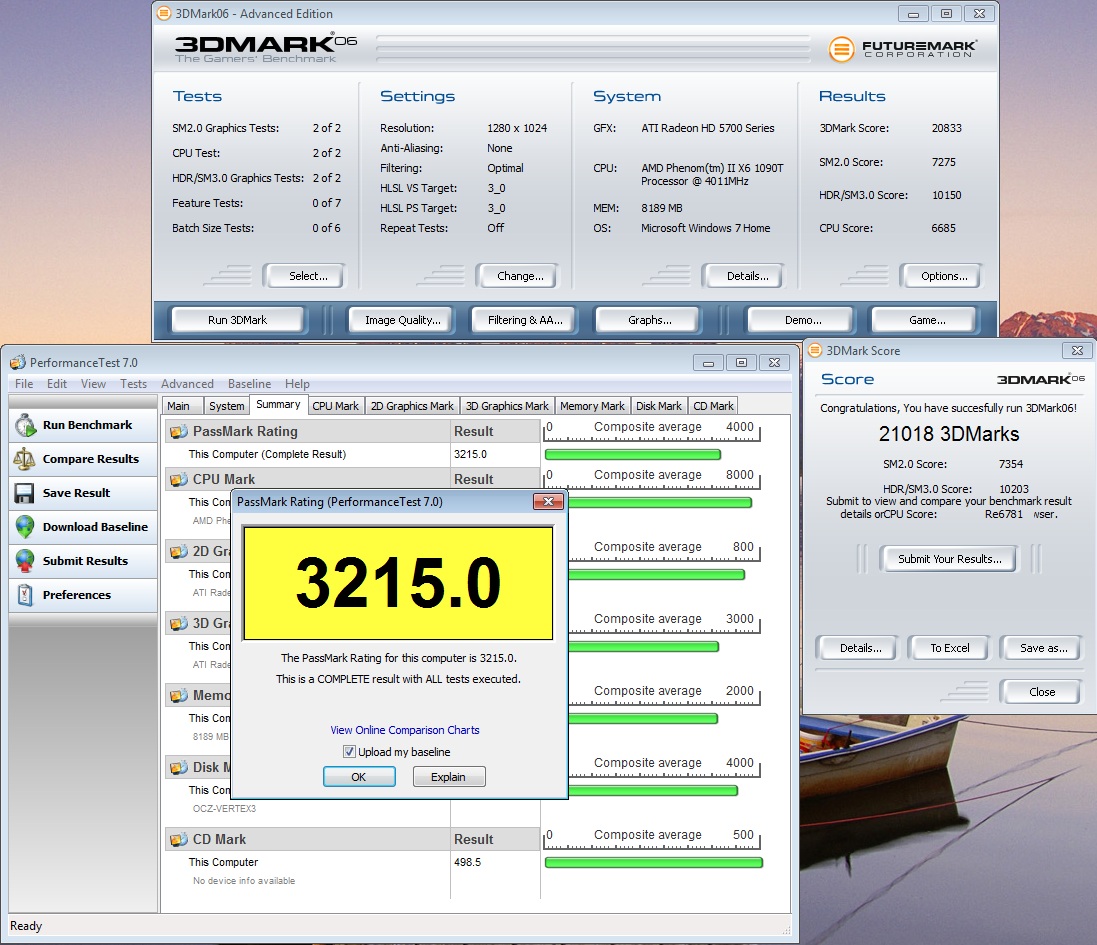Click To Excel in 3DMark Score window

pos(949,648)
